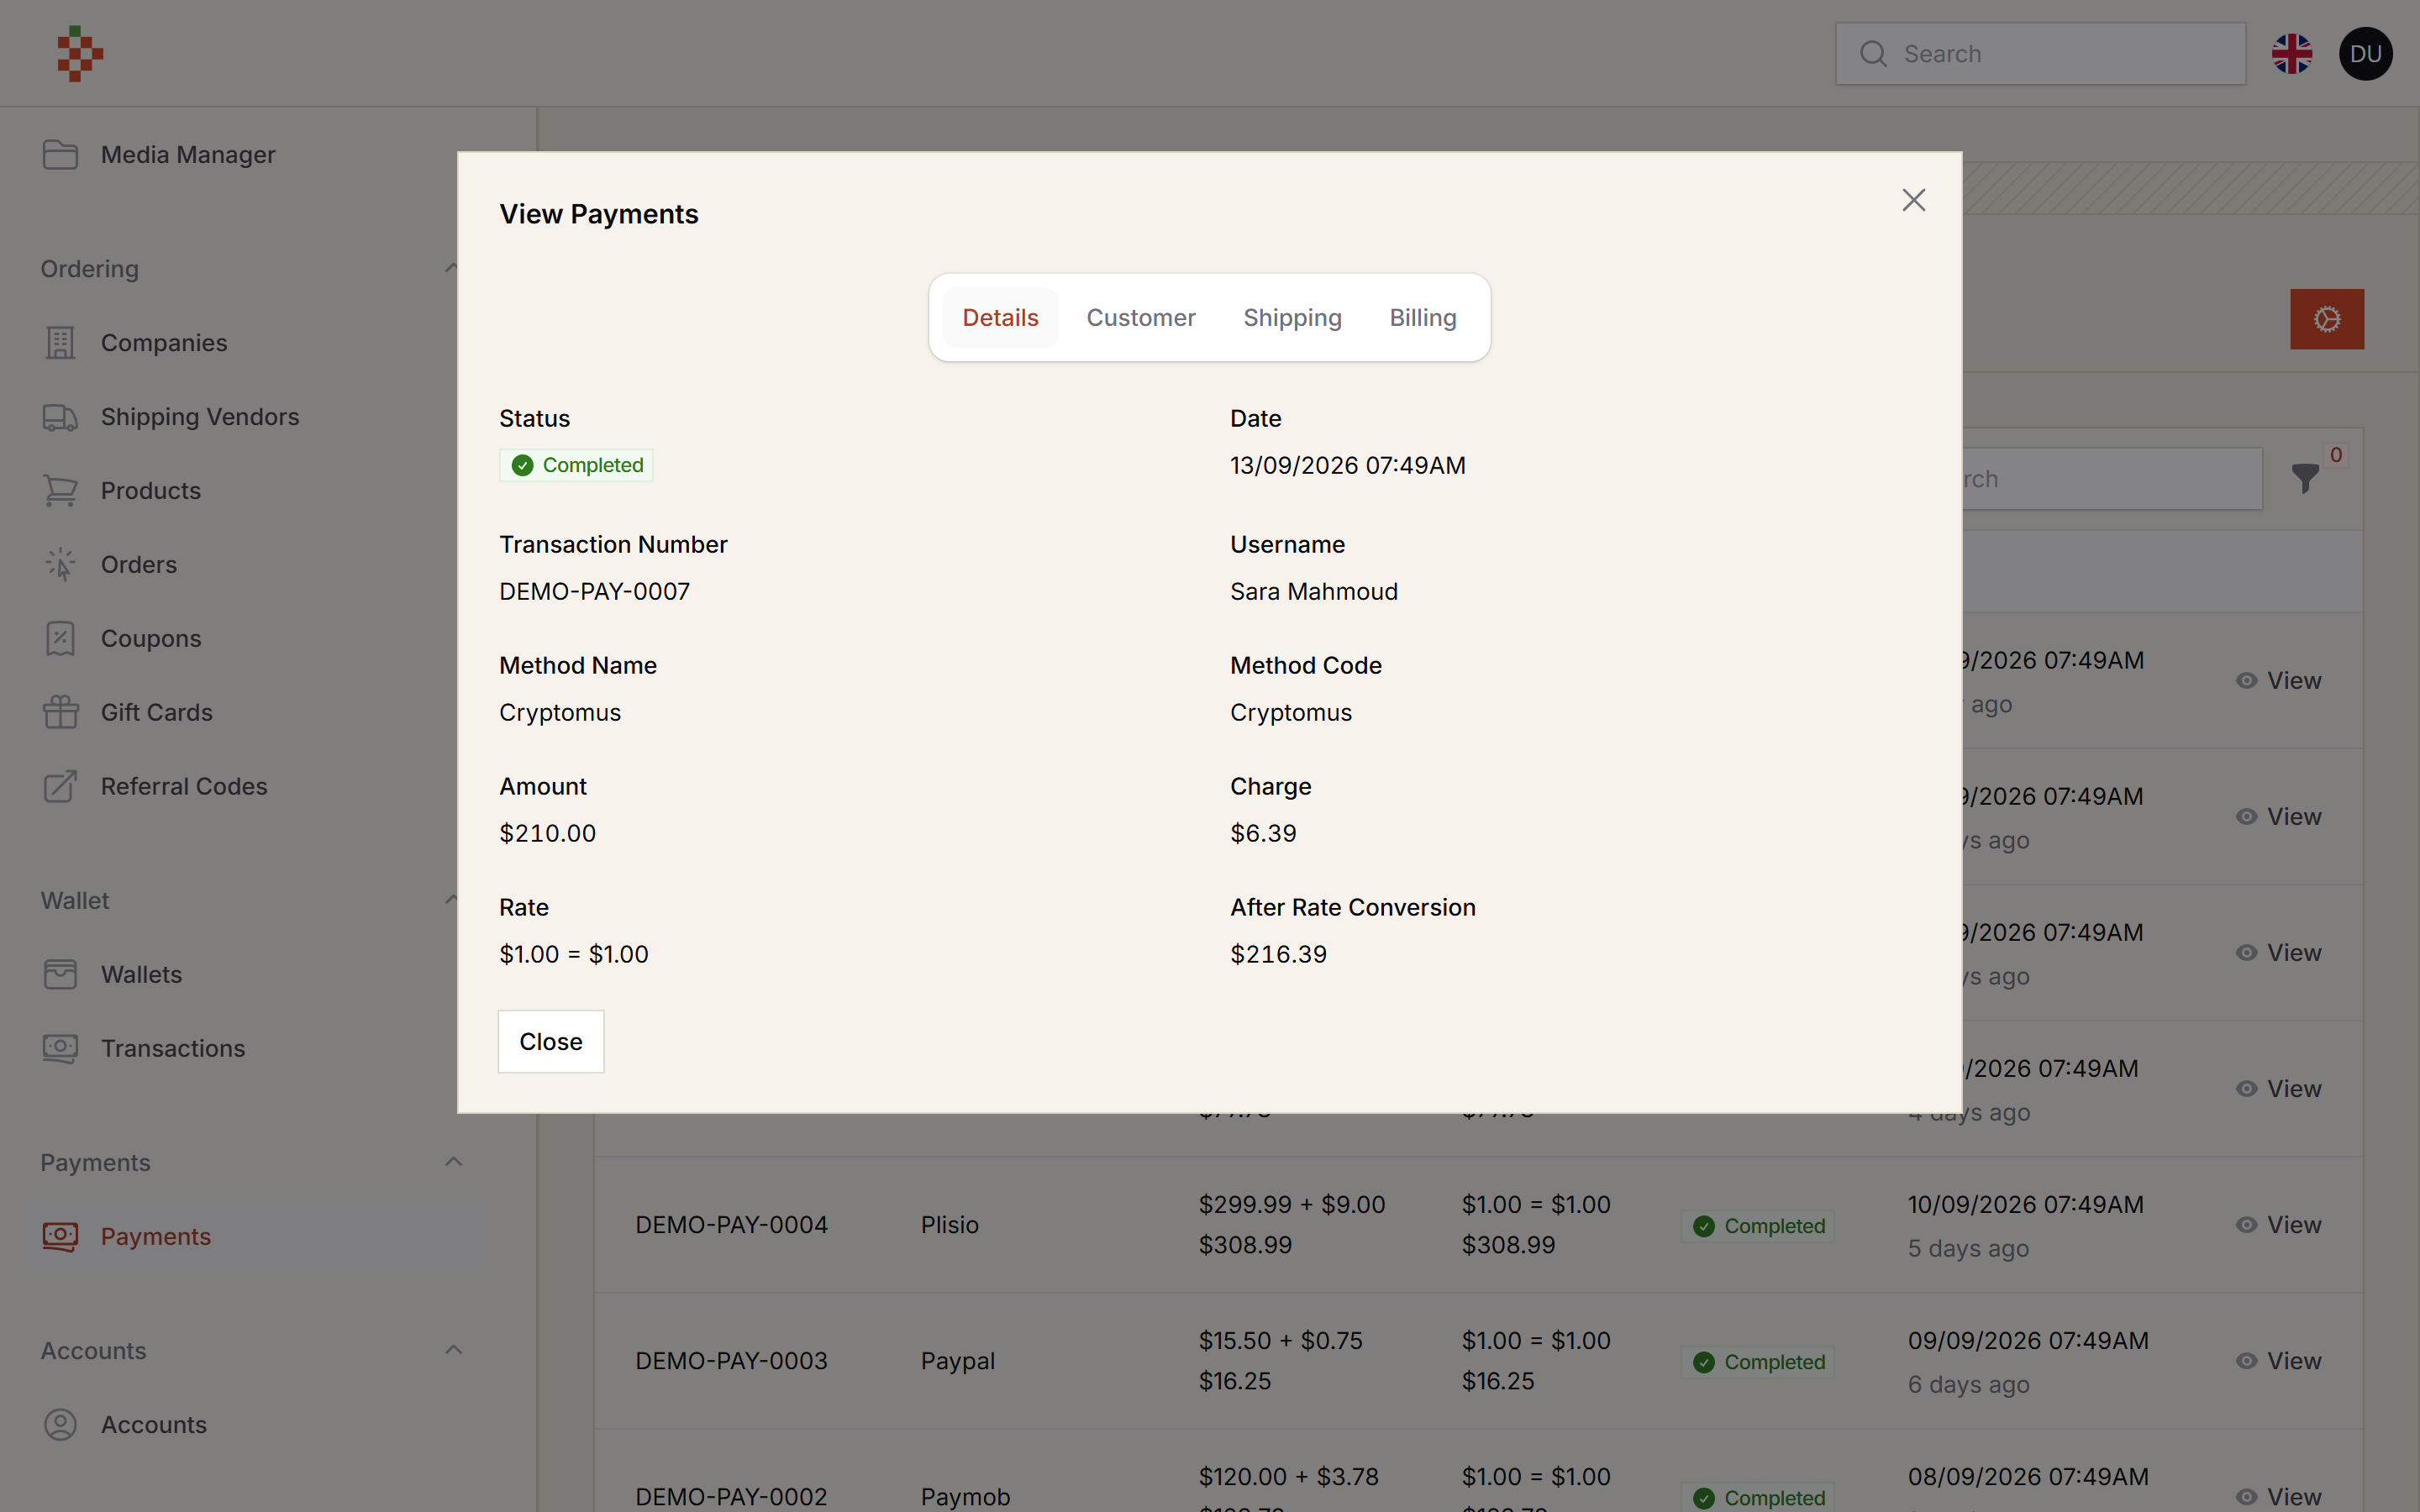Click after rate conversion value $216.39
This screenshot has height=1512, width=2420.
coord(1279,955)
